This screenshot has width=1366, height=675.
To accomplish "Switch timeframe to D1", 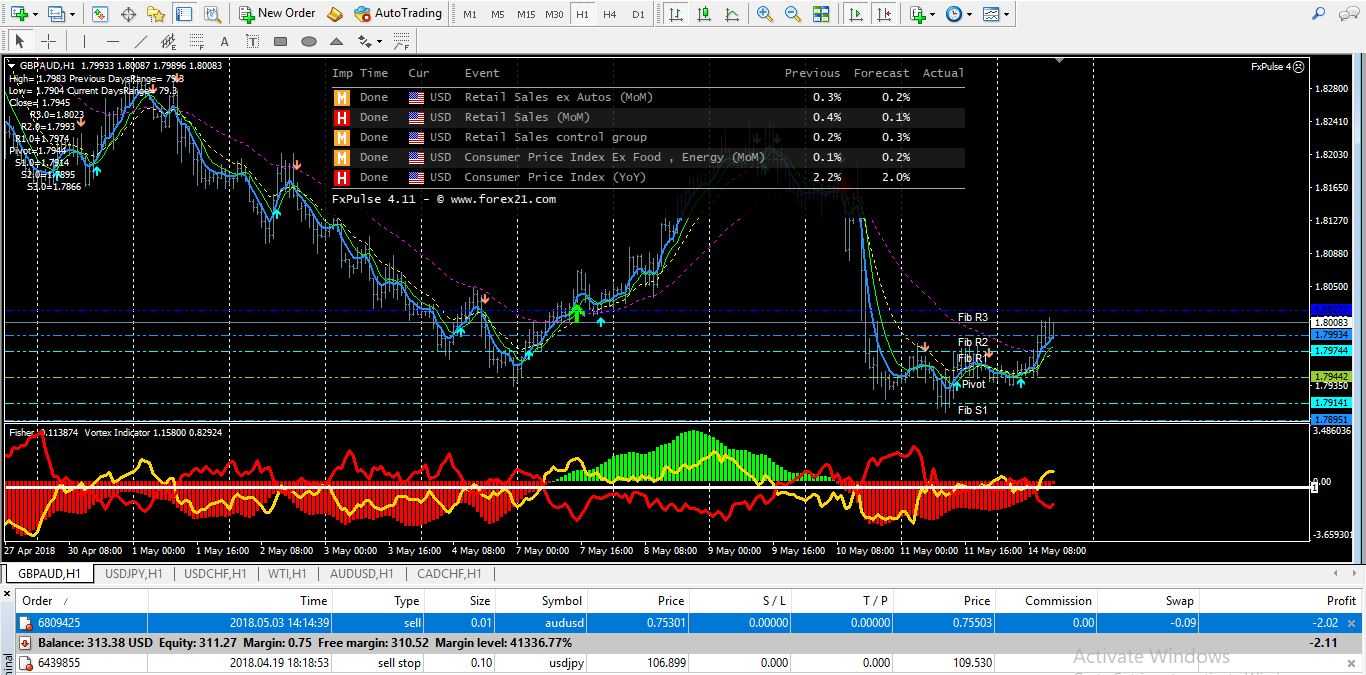I will point(638,14).
